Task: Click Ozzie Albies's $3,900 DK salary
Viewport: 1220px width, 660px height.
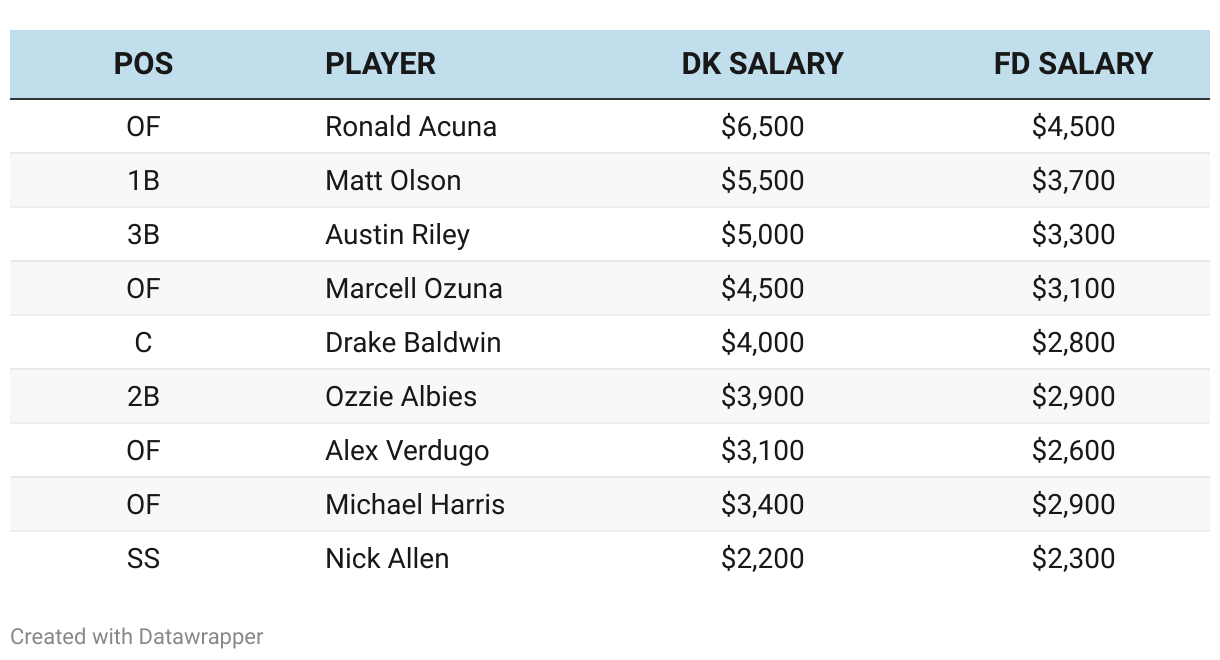Action: point(762,397)
